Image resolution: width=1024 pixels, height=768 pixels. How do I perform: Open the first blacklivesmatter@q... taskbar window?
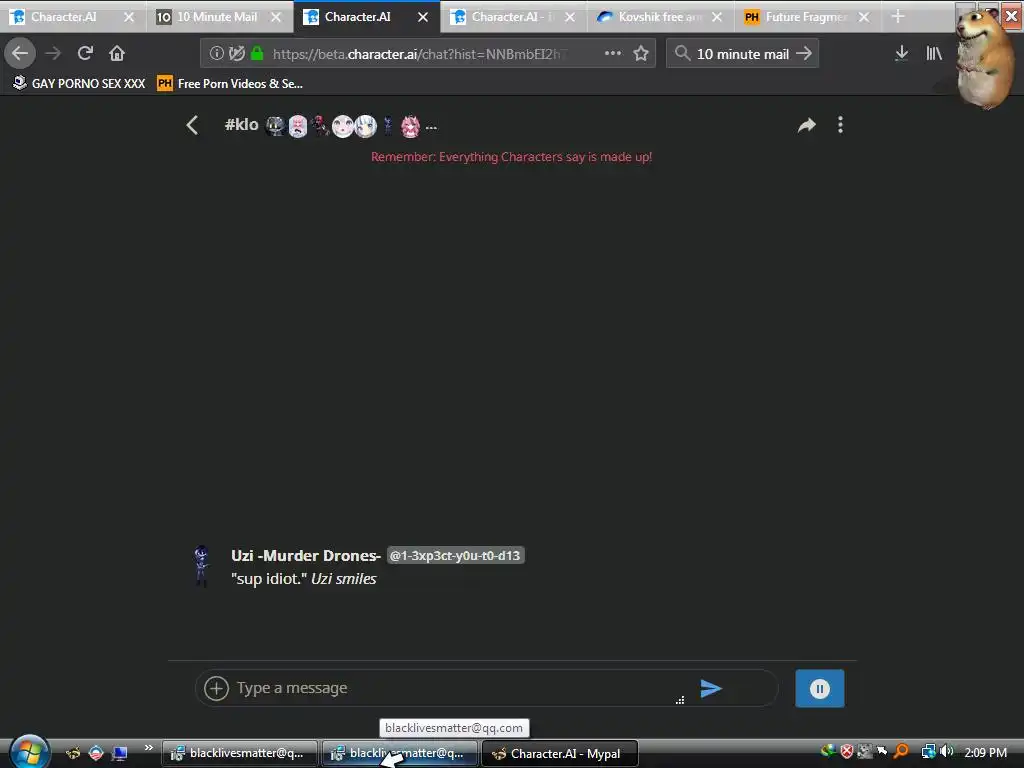coord(240,754)
